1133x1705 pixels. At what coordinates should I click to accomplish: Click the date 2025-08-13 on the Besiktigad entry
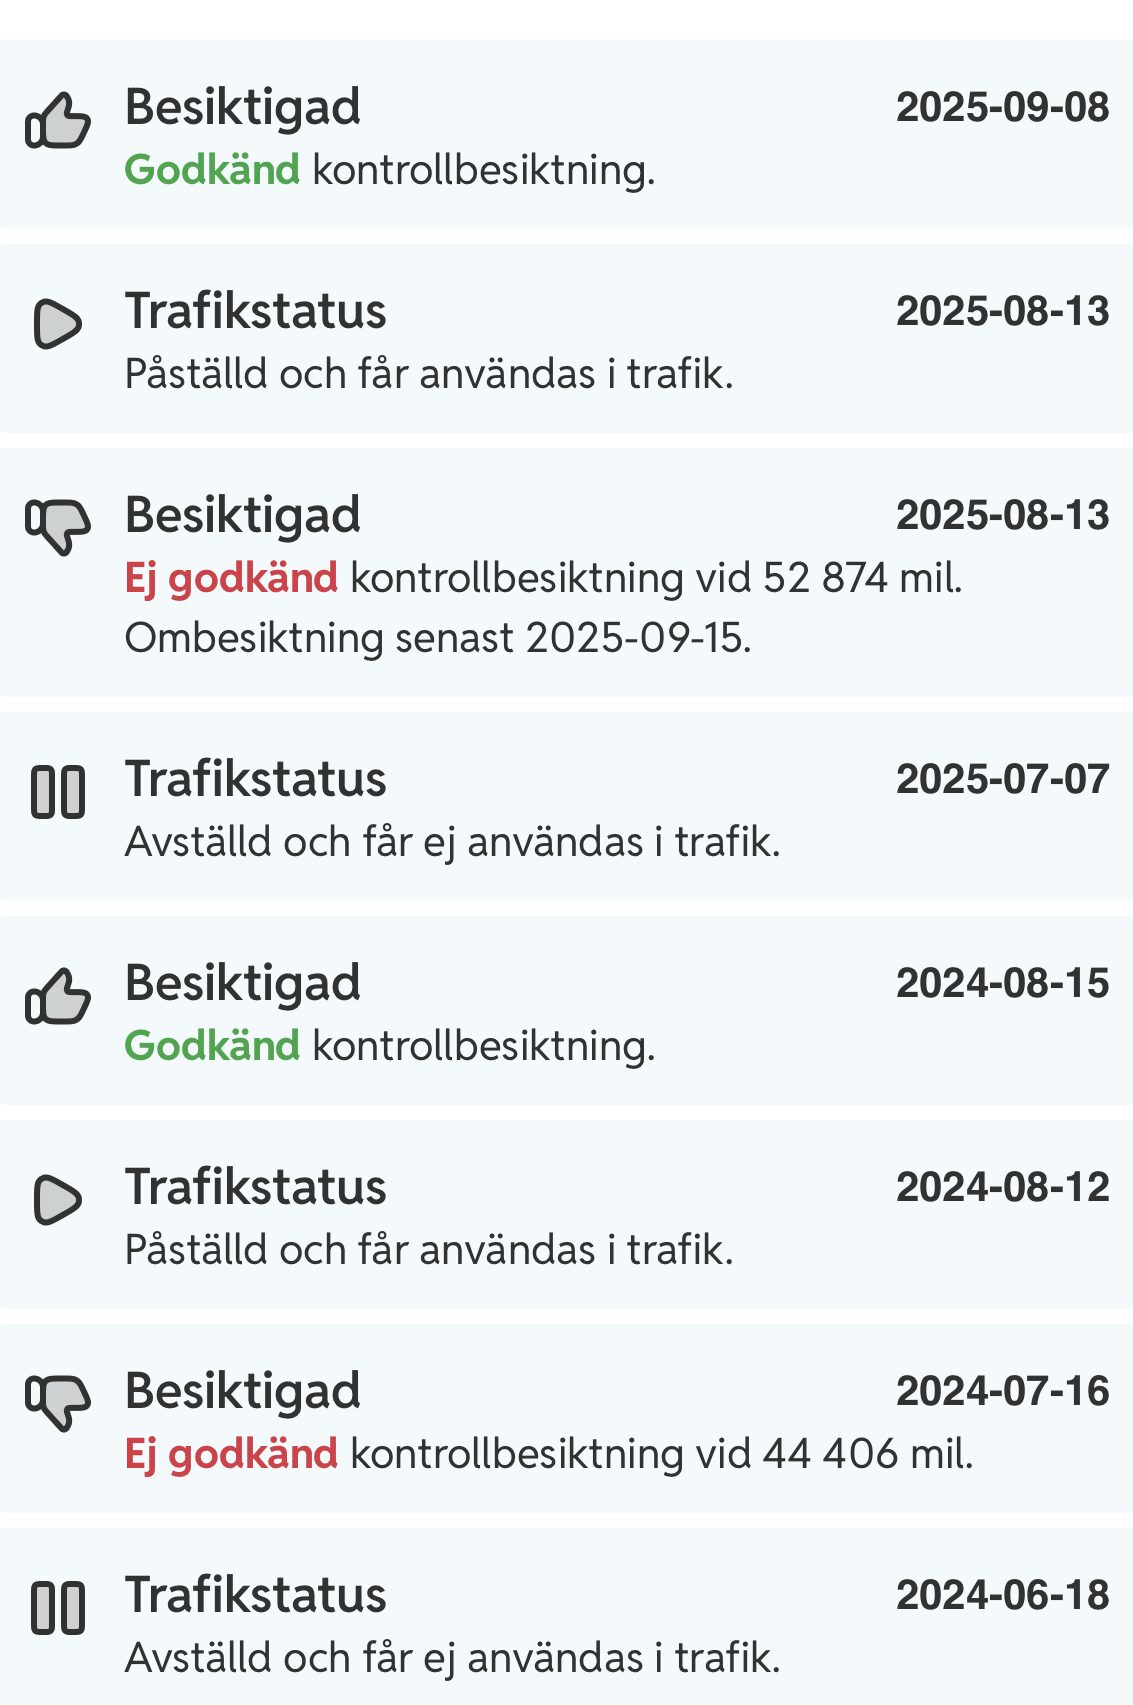point(1002,515)
